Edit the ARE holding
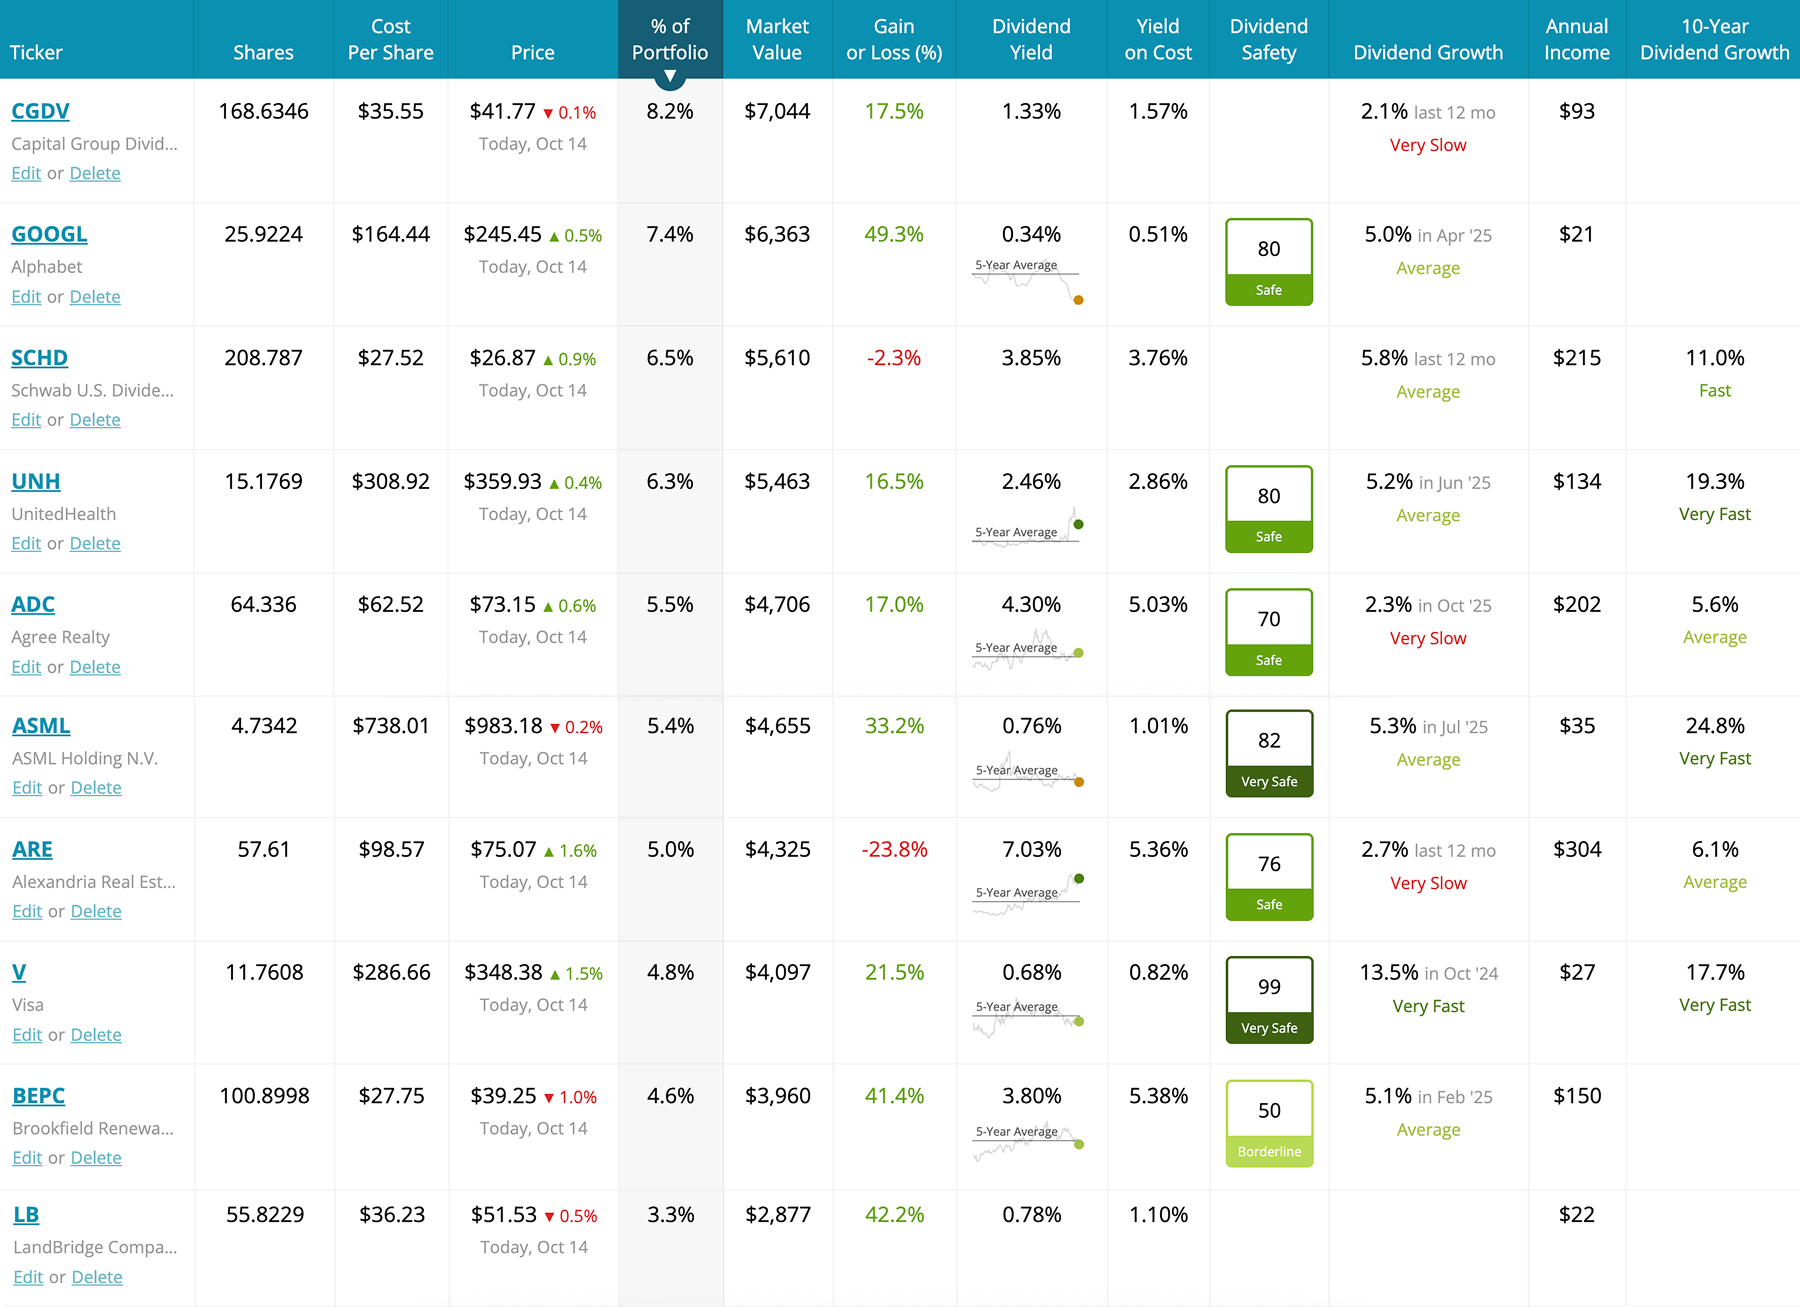The width and height of the screenshot is (1800, 1307). (27, 911)
